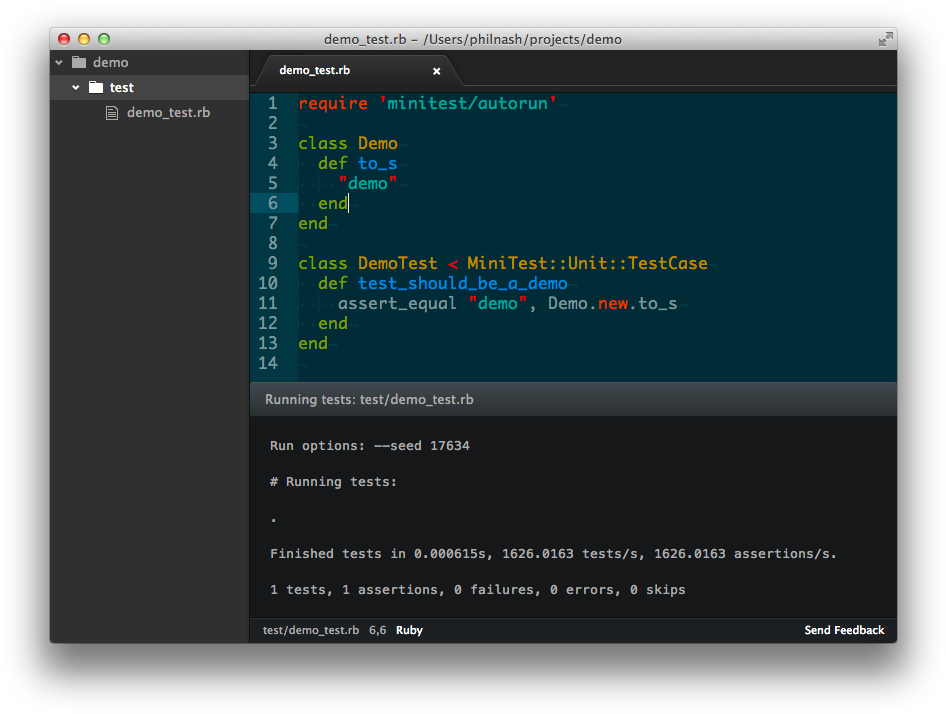Click line number 1 in the gutter
Screen dimensions: 946x714
tap(273, 103)
